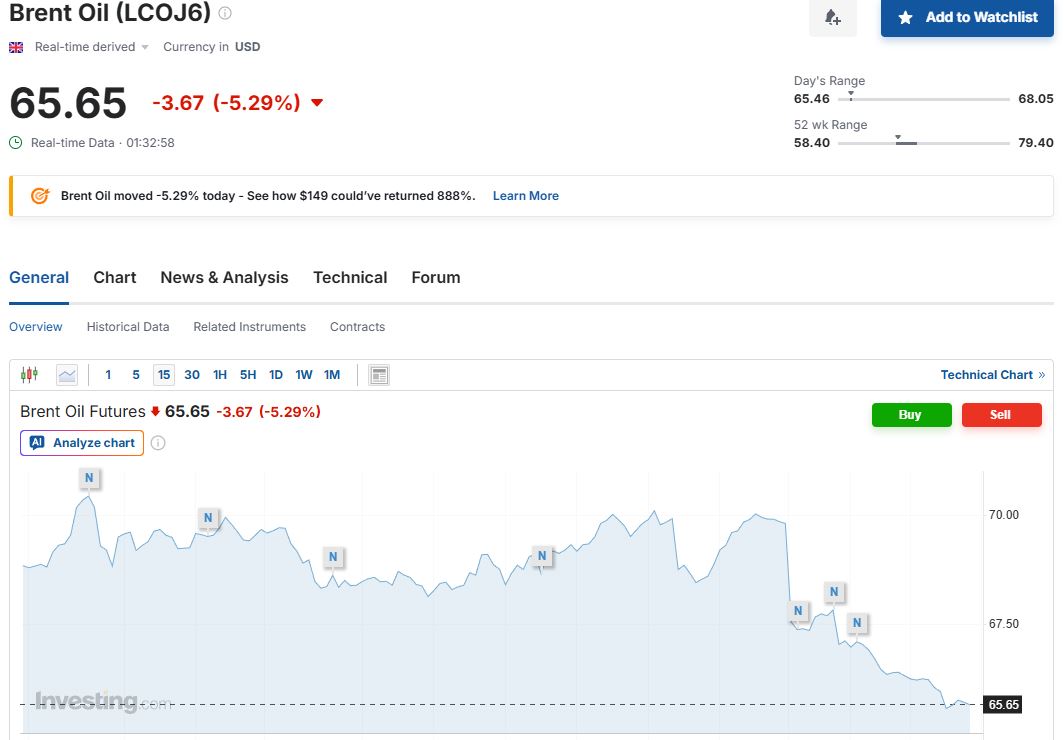Image resolution: width=1064 pixels, height=740 pixels.
Task: Click the 52 wk Range slider bar
Action: [x=923, y=143]
